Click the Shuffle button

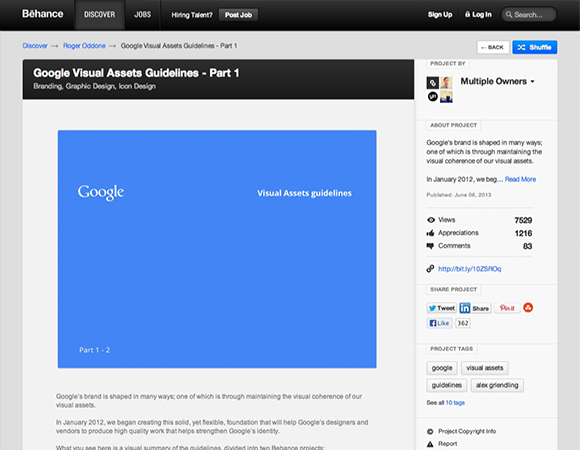pos(535,47)
